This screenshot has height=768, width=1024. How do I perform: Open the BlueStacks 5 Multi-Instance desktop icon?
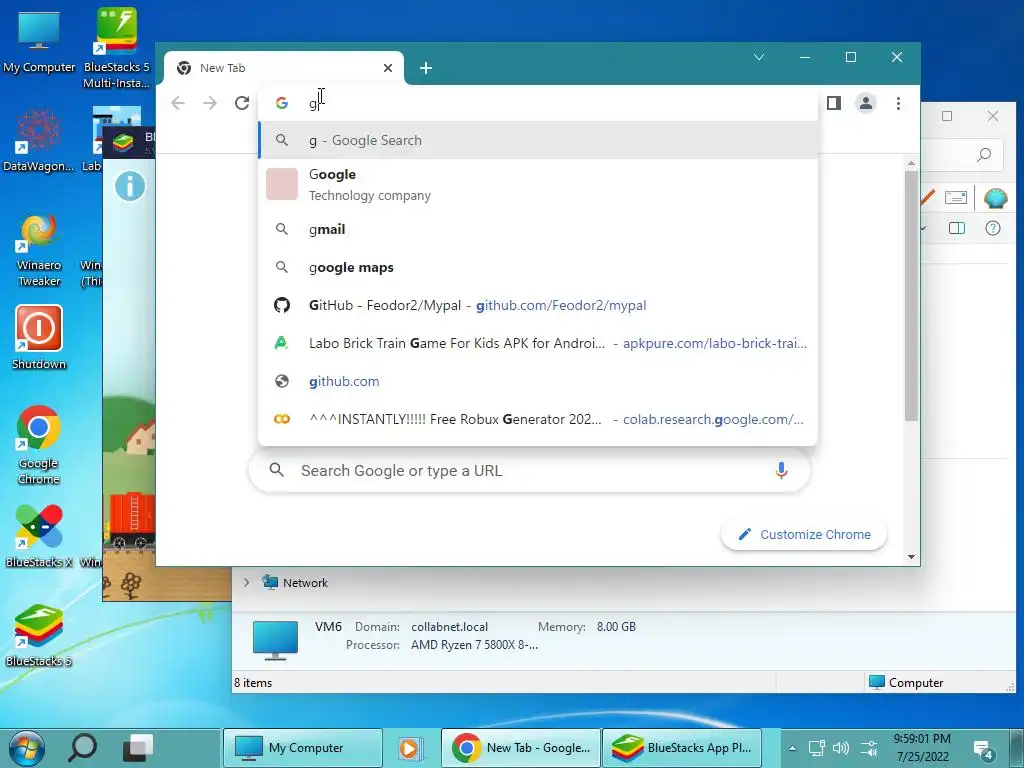tap(116, 48)
